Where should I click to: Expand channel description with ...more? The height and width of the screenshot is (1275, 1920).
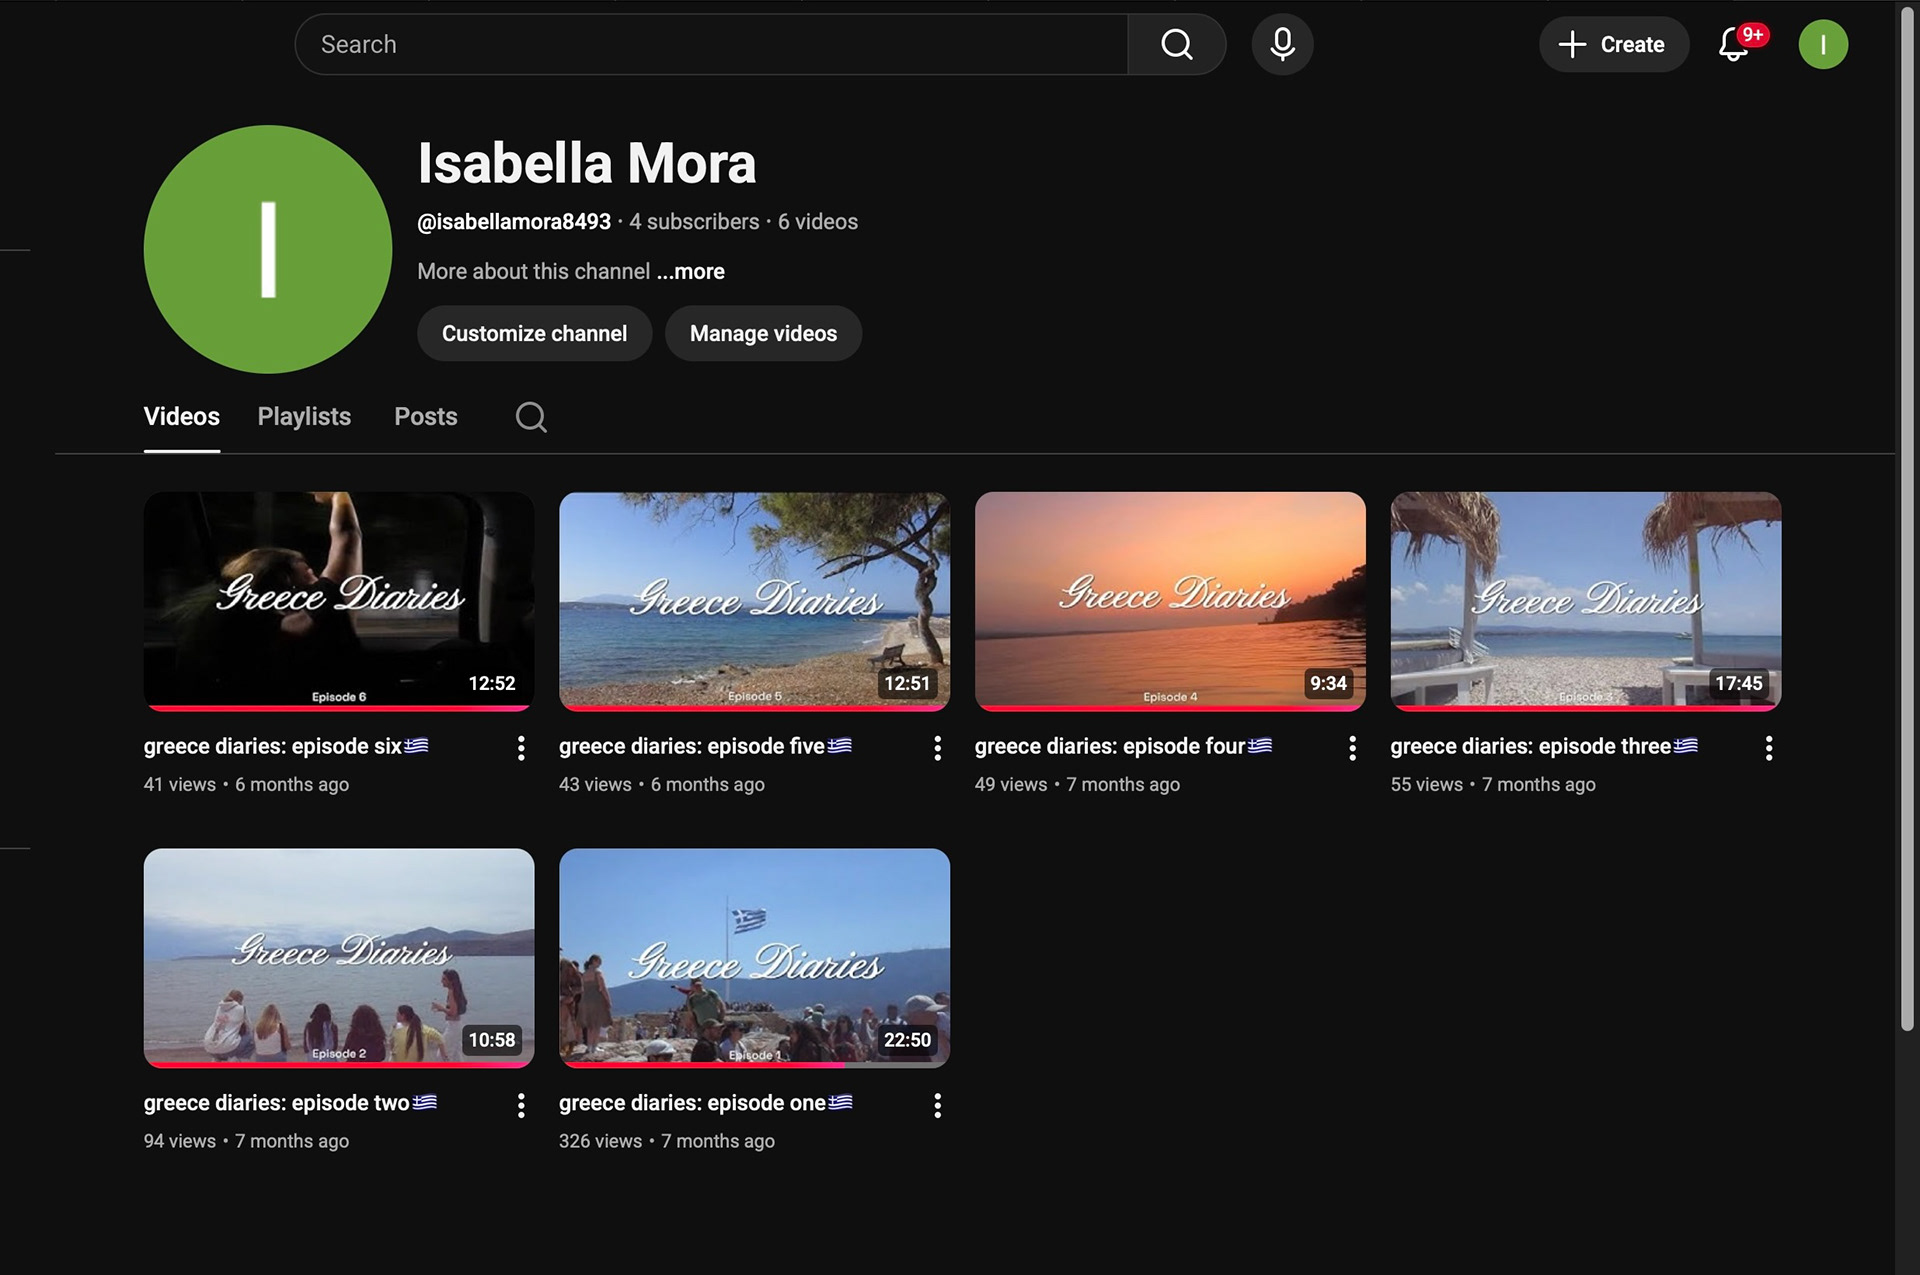(691, 271)
